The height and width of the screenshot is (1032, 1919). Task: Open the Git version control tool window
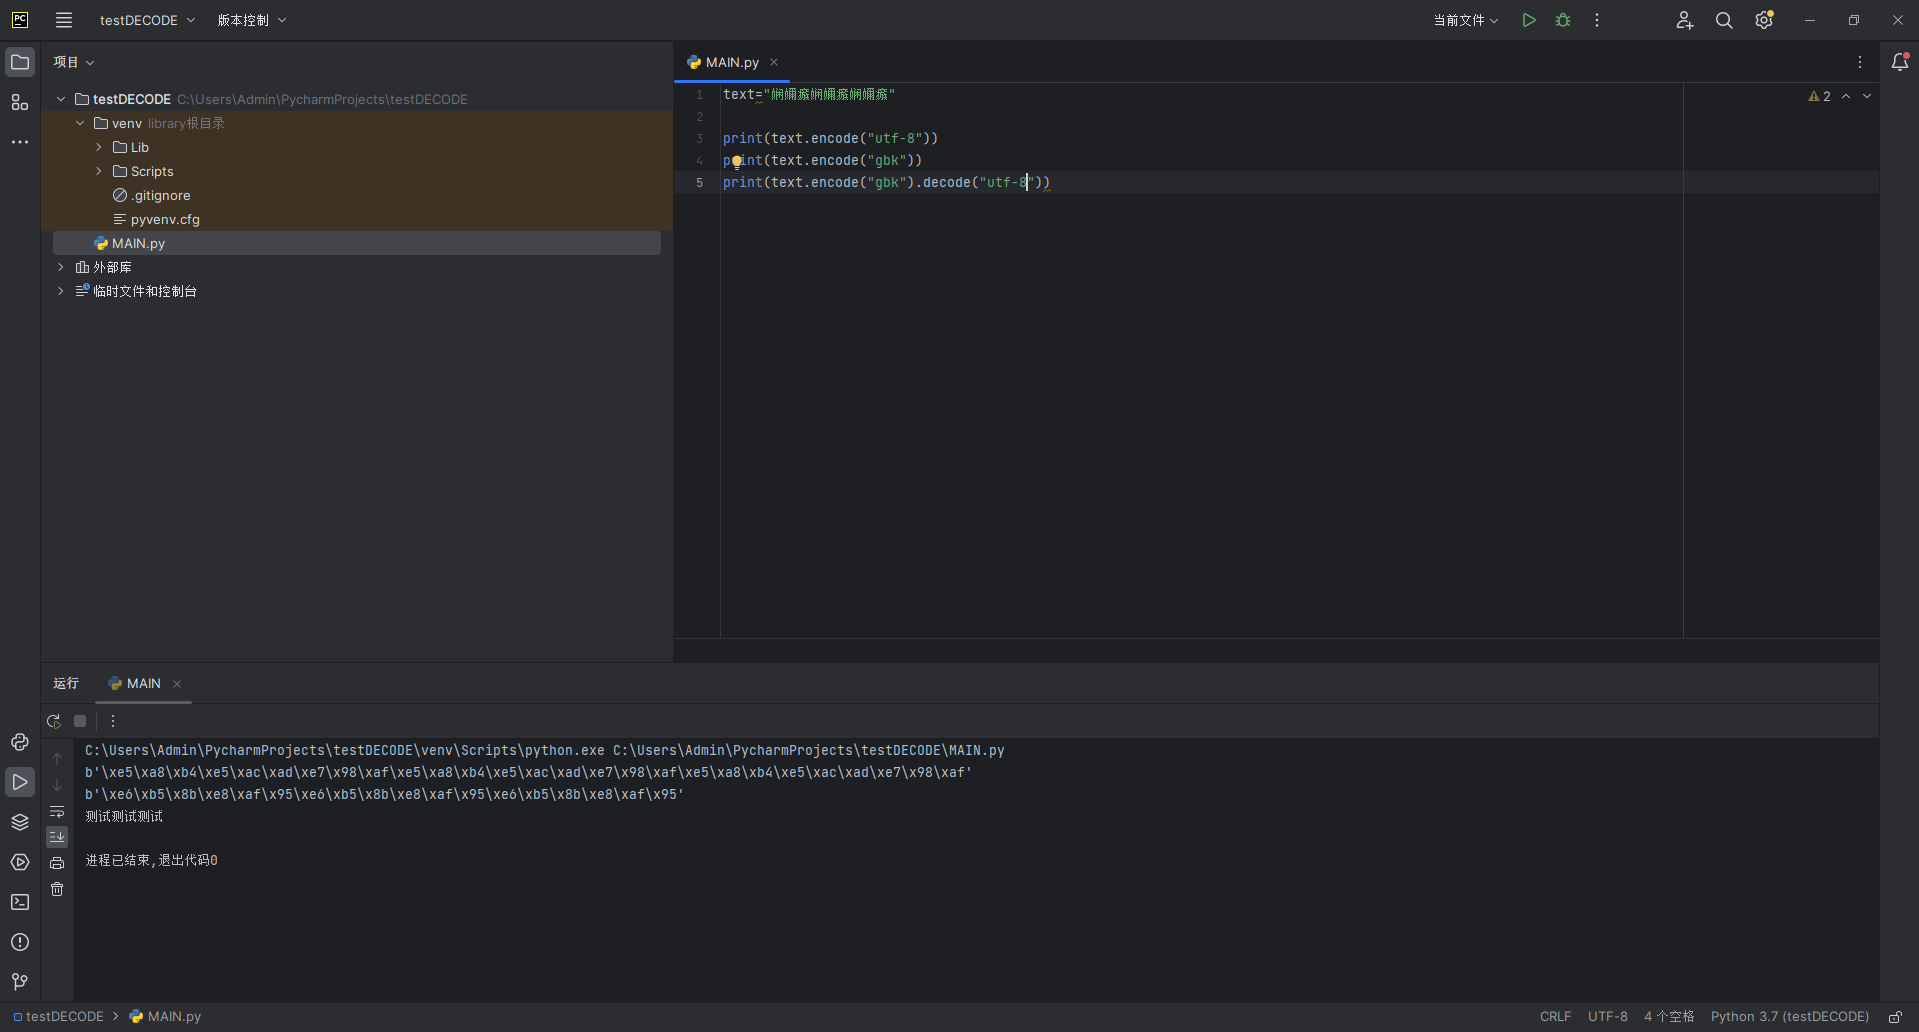pos(20,982)
